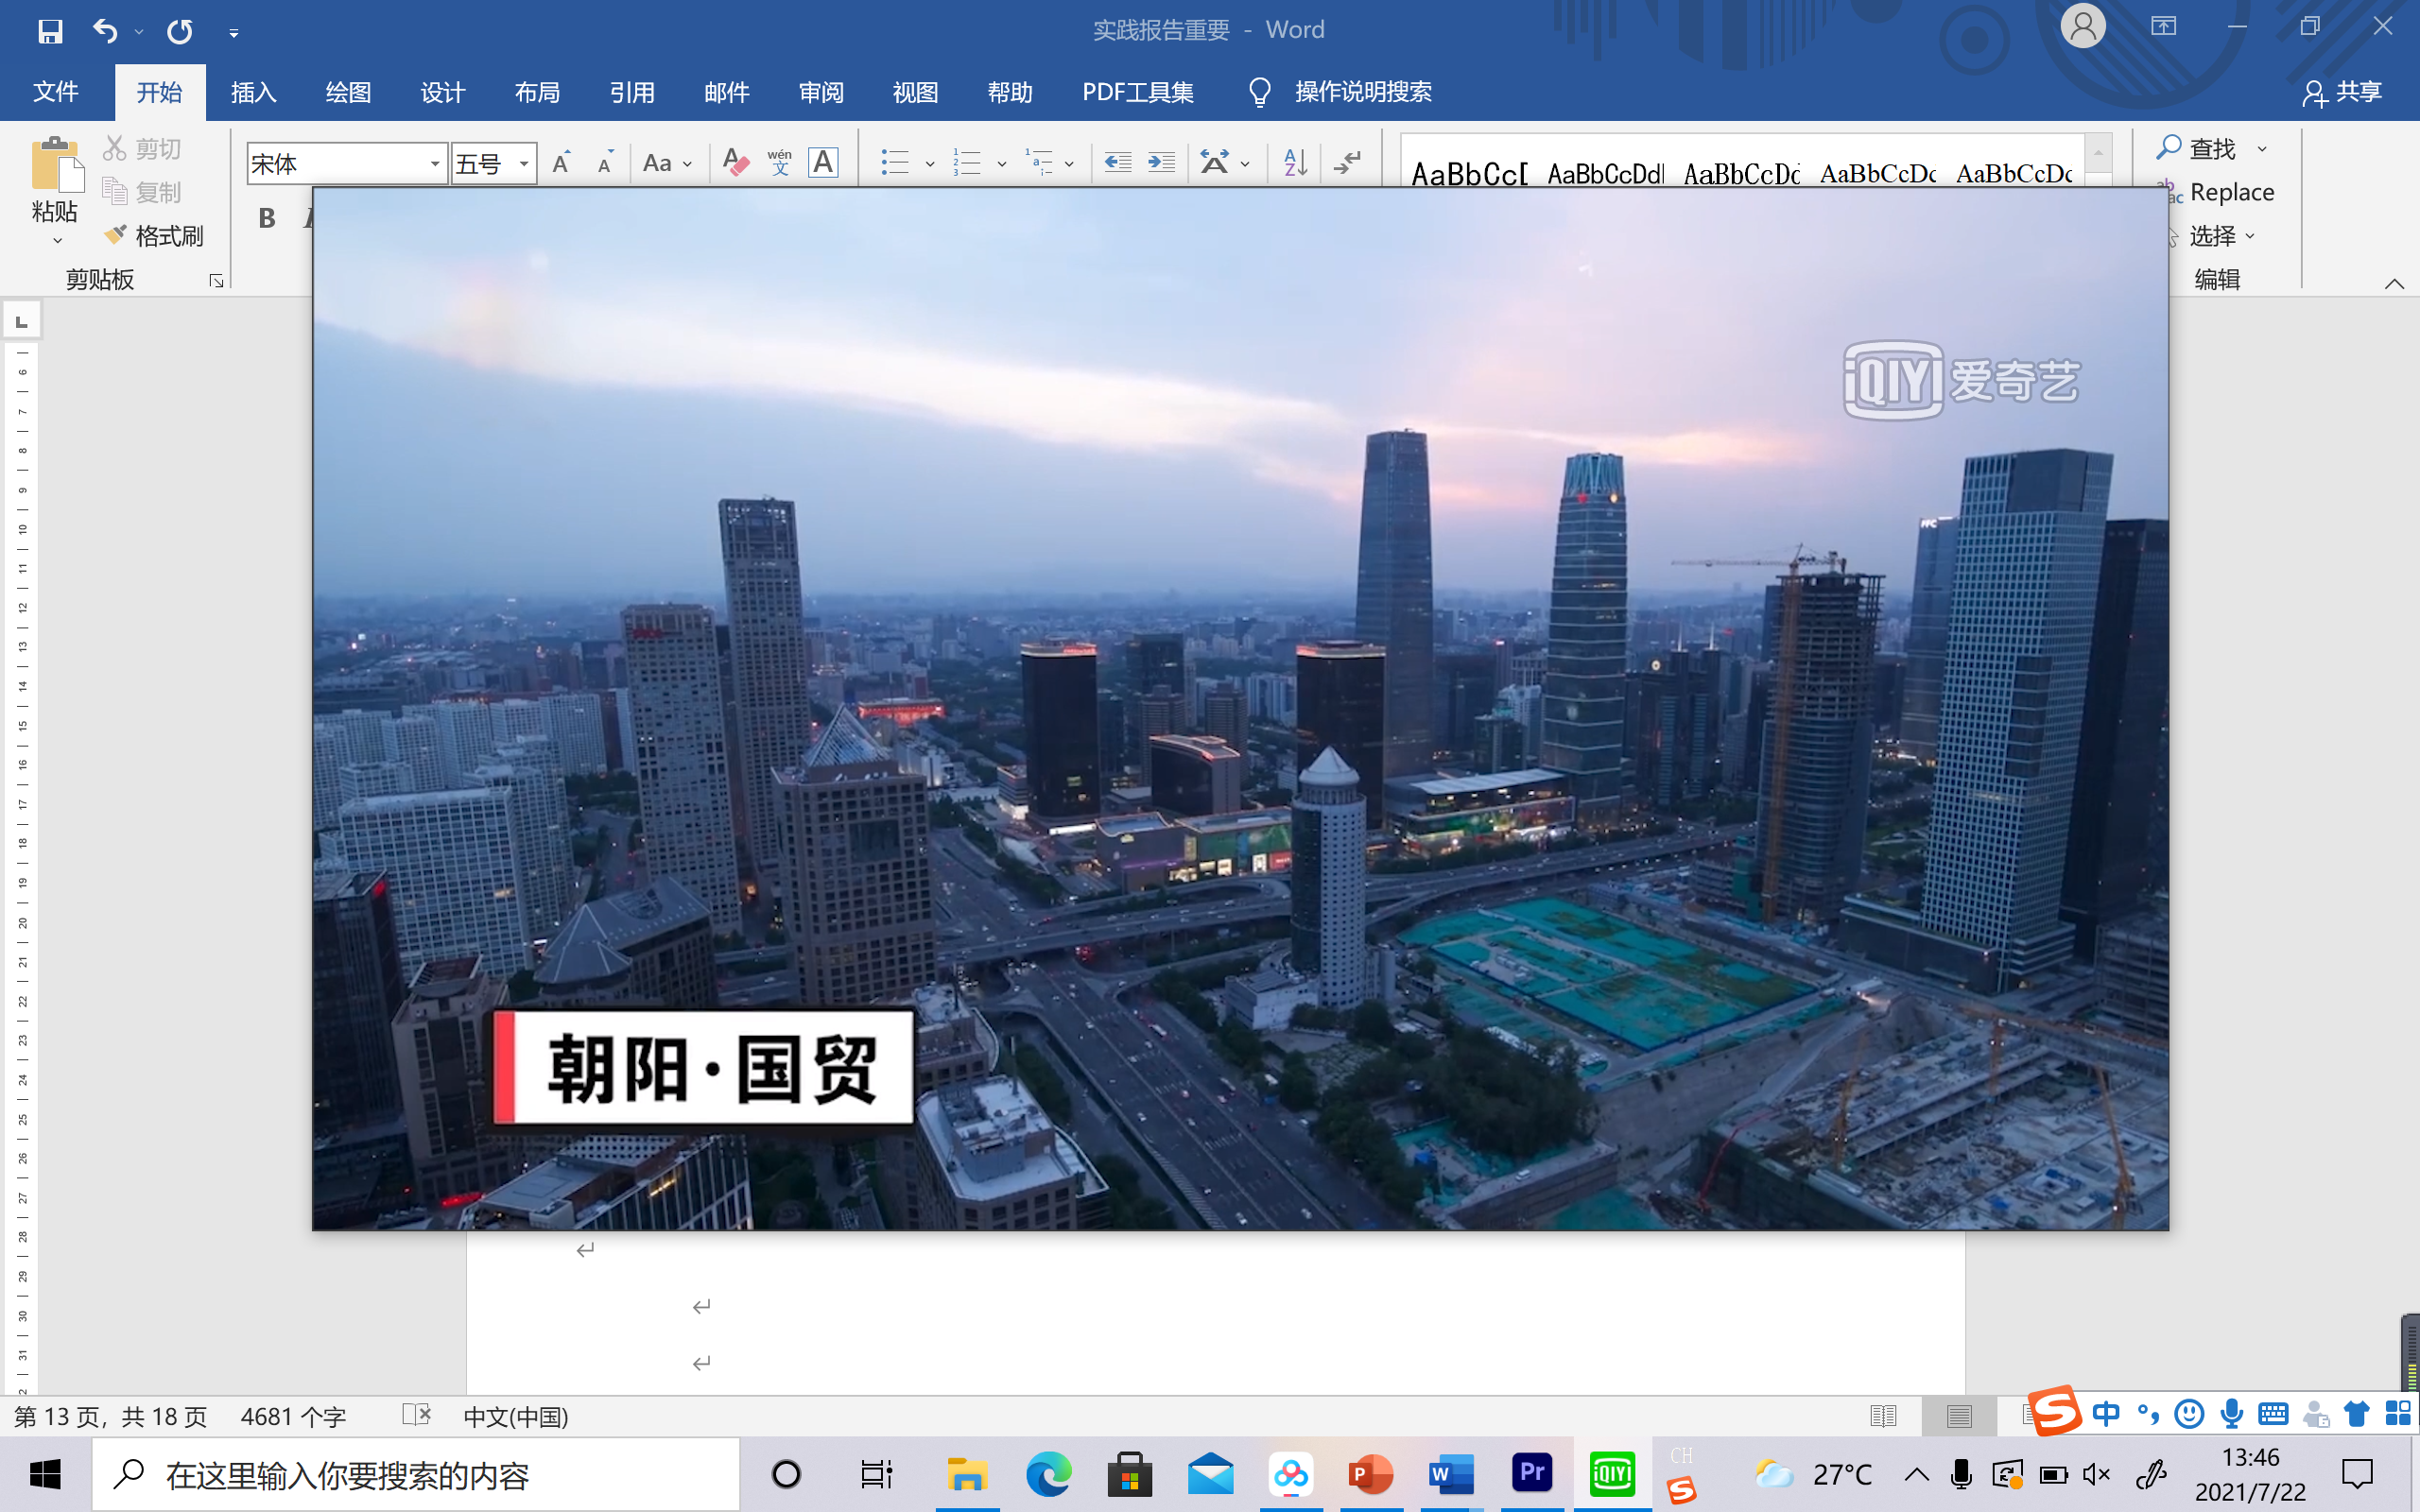
Task: Toggle Bold formatting
Action: (267, 217)
